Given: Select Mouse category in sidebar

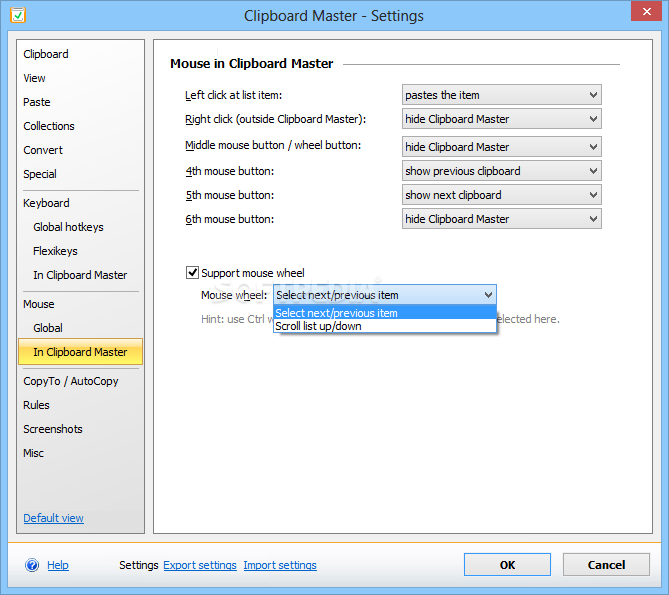Looking at the screenshot, I should point(38,304).
